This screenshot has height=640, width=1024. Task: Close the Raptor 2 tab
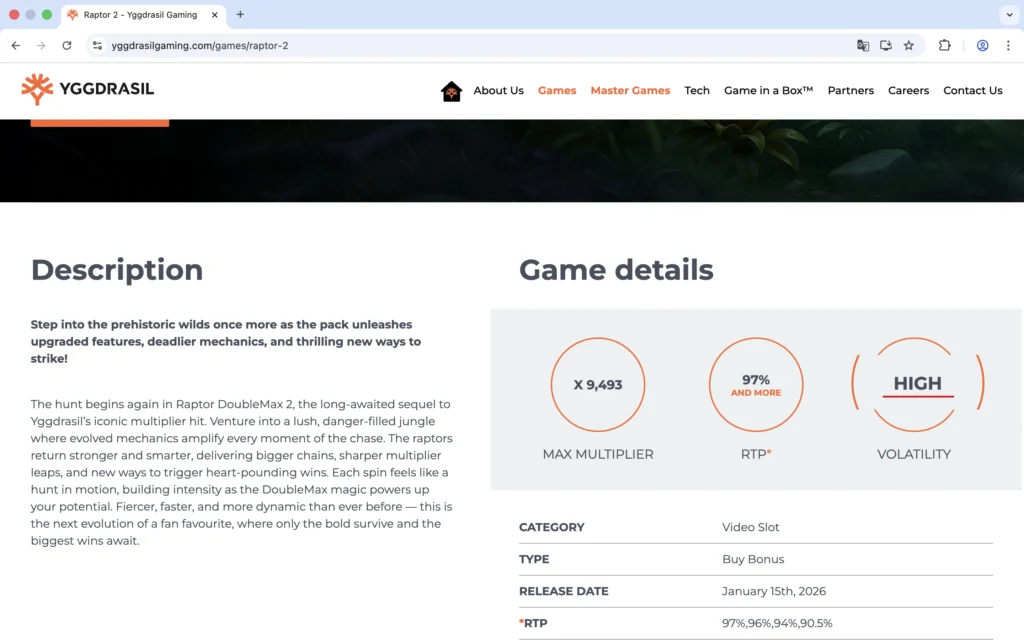pyautogui.click(x=214, y=14)
